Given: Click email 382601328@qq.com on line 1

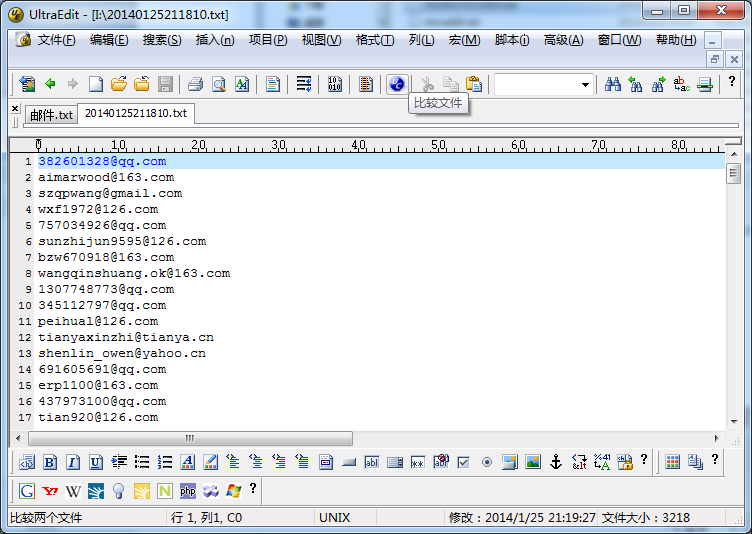Looking at the screenshot, I should point(102,161).
